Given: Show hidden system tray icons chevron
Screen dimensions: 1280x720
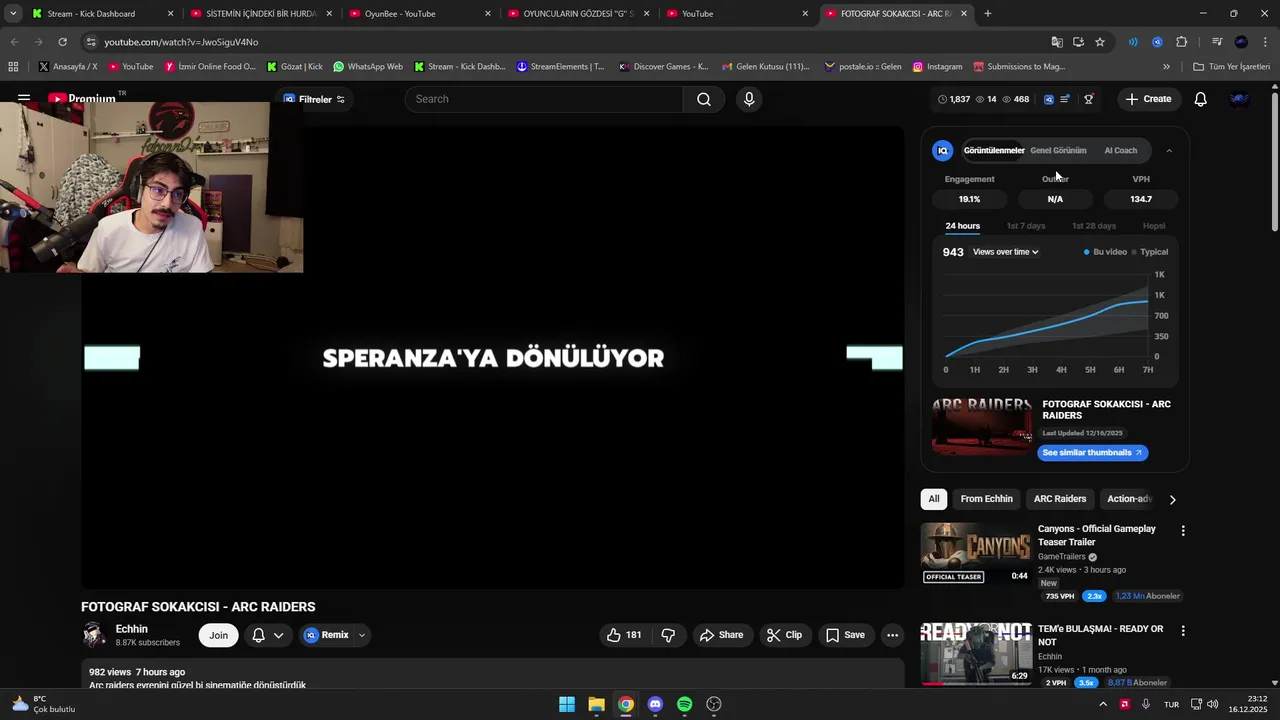Looking at the screenshot, I should point(1103,704).
